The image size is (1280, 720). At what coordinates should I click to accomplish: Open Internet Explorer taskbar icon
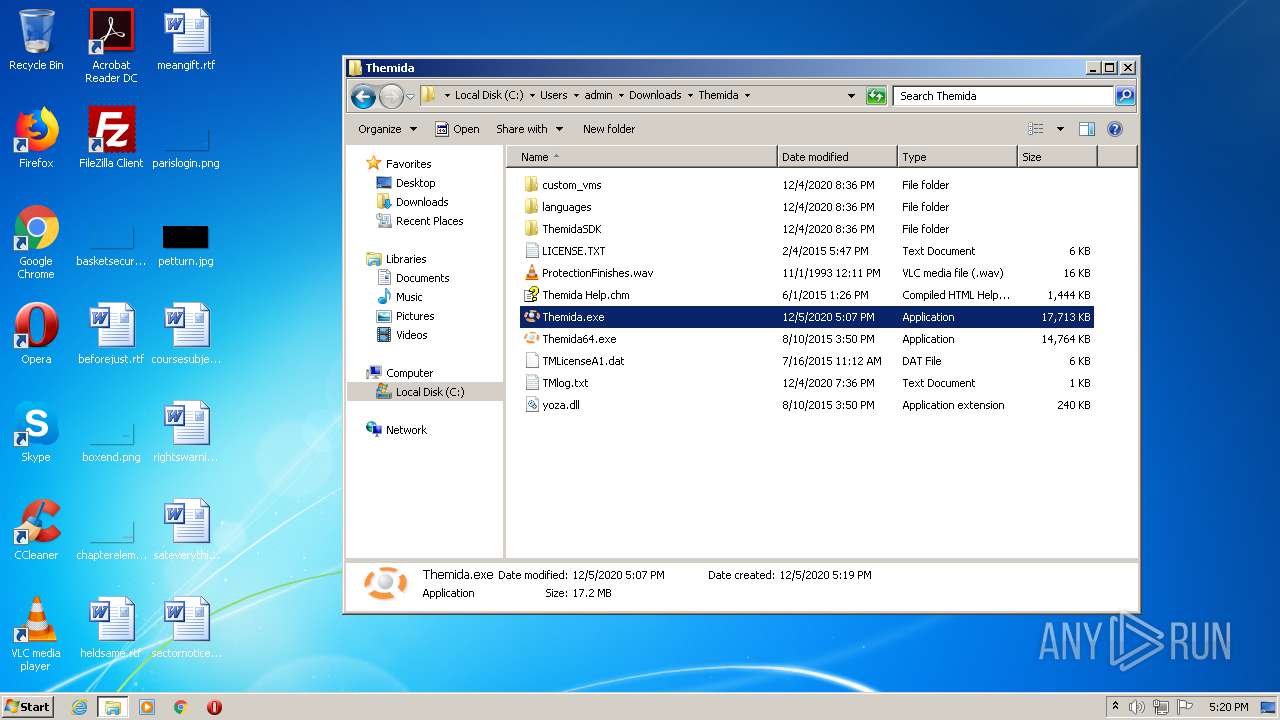[79, 707]
